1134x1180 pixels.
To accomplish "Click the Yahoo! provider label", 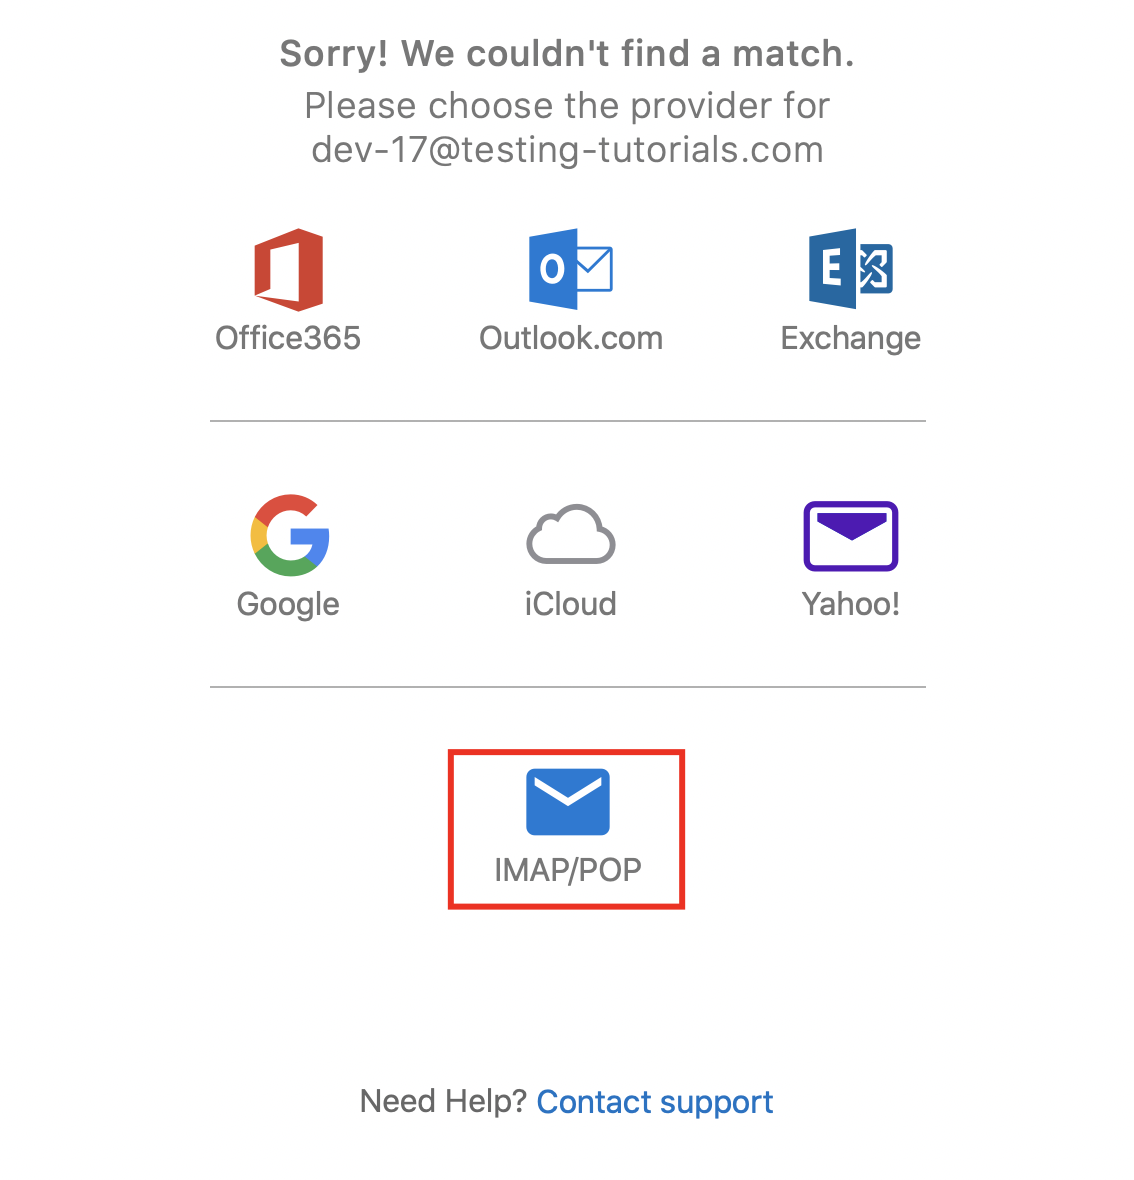I will click(x=850, y=604).
